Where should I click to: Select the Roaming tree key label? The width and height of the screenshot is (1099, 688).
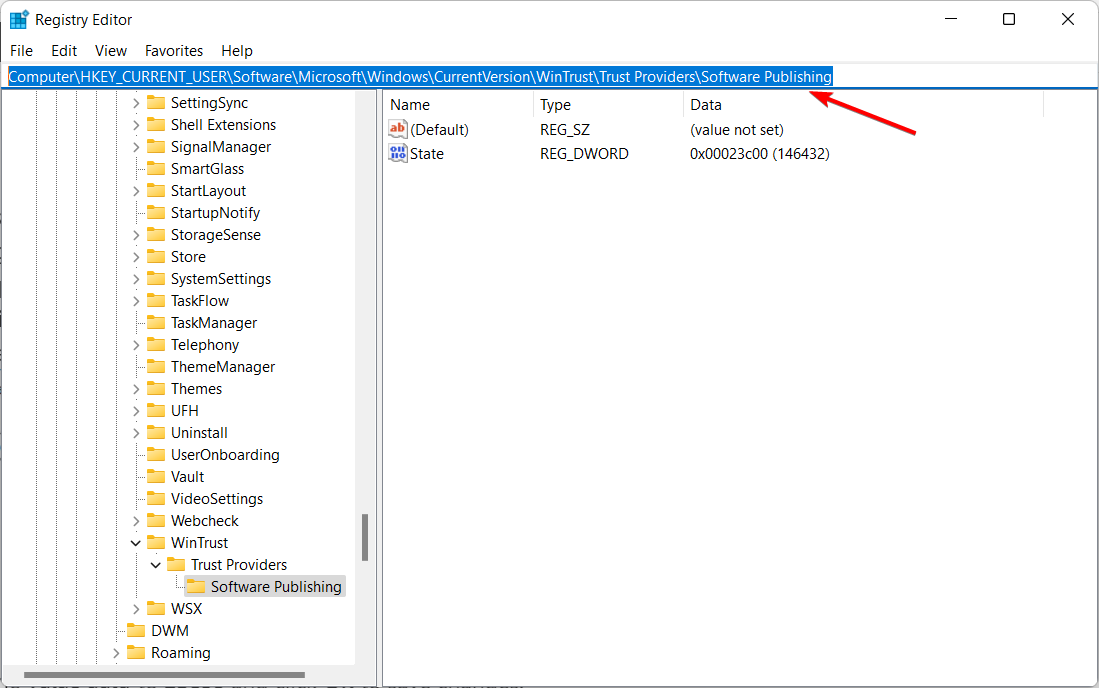tap(181, 653)
